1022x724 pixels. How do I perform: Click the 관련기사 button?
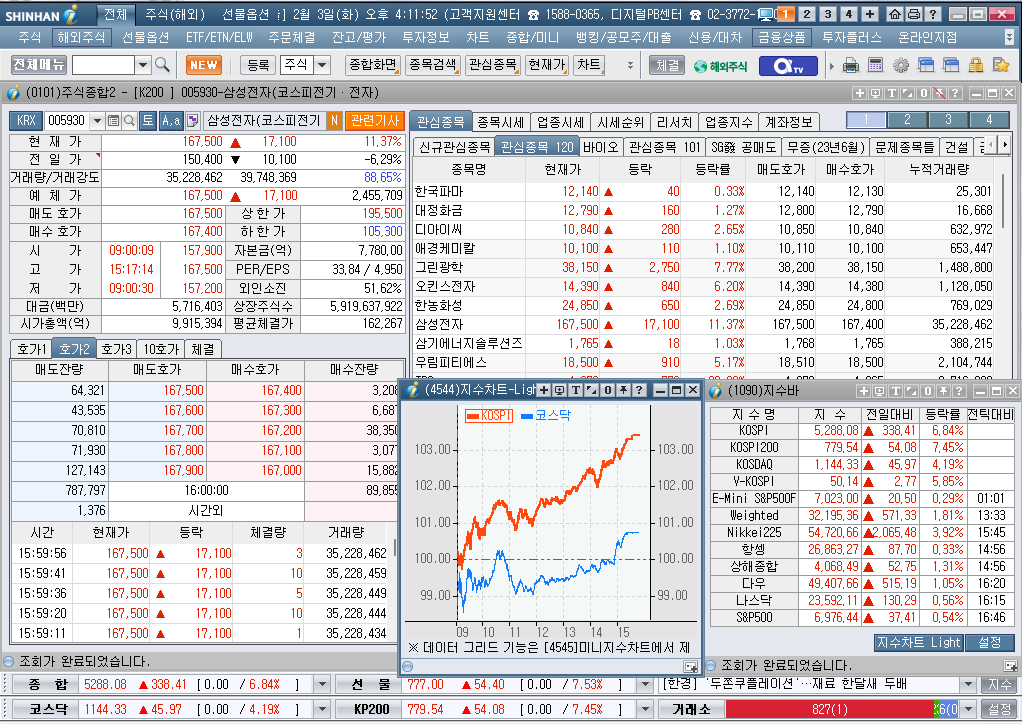tap(375, 121)
